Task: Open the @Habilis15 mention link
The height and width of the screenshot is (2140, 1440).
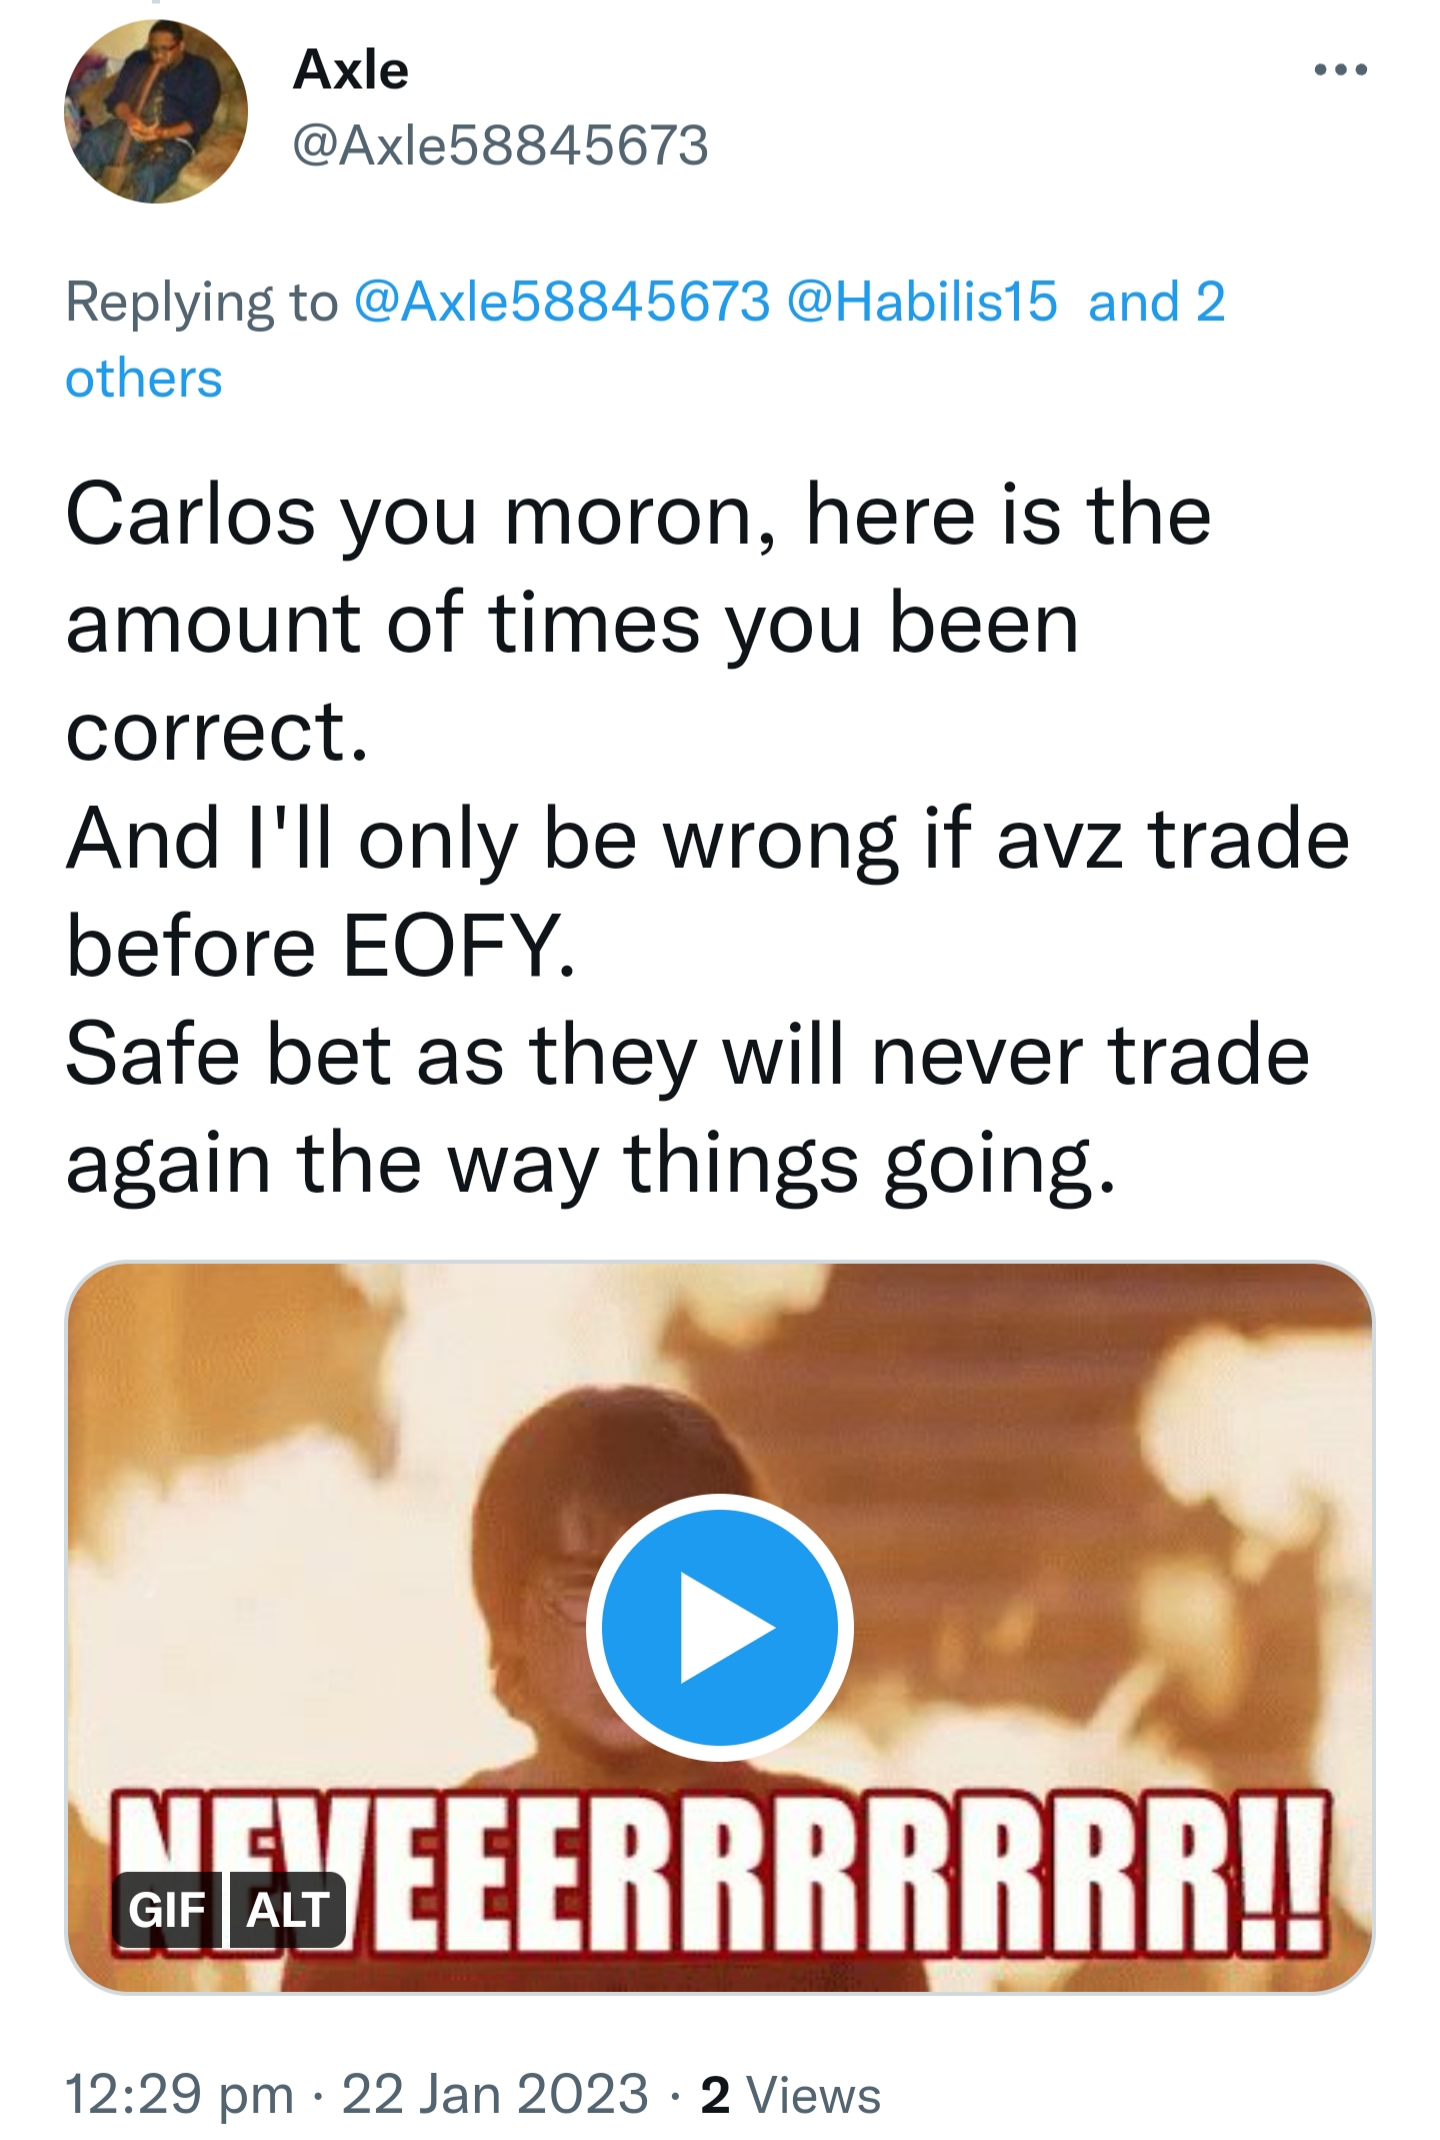Action: pyautogui.click(x=922, y=302)
